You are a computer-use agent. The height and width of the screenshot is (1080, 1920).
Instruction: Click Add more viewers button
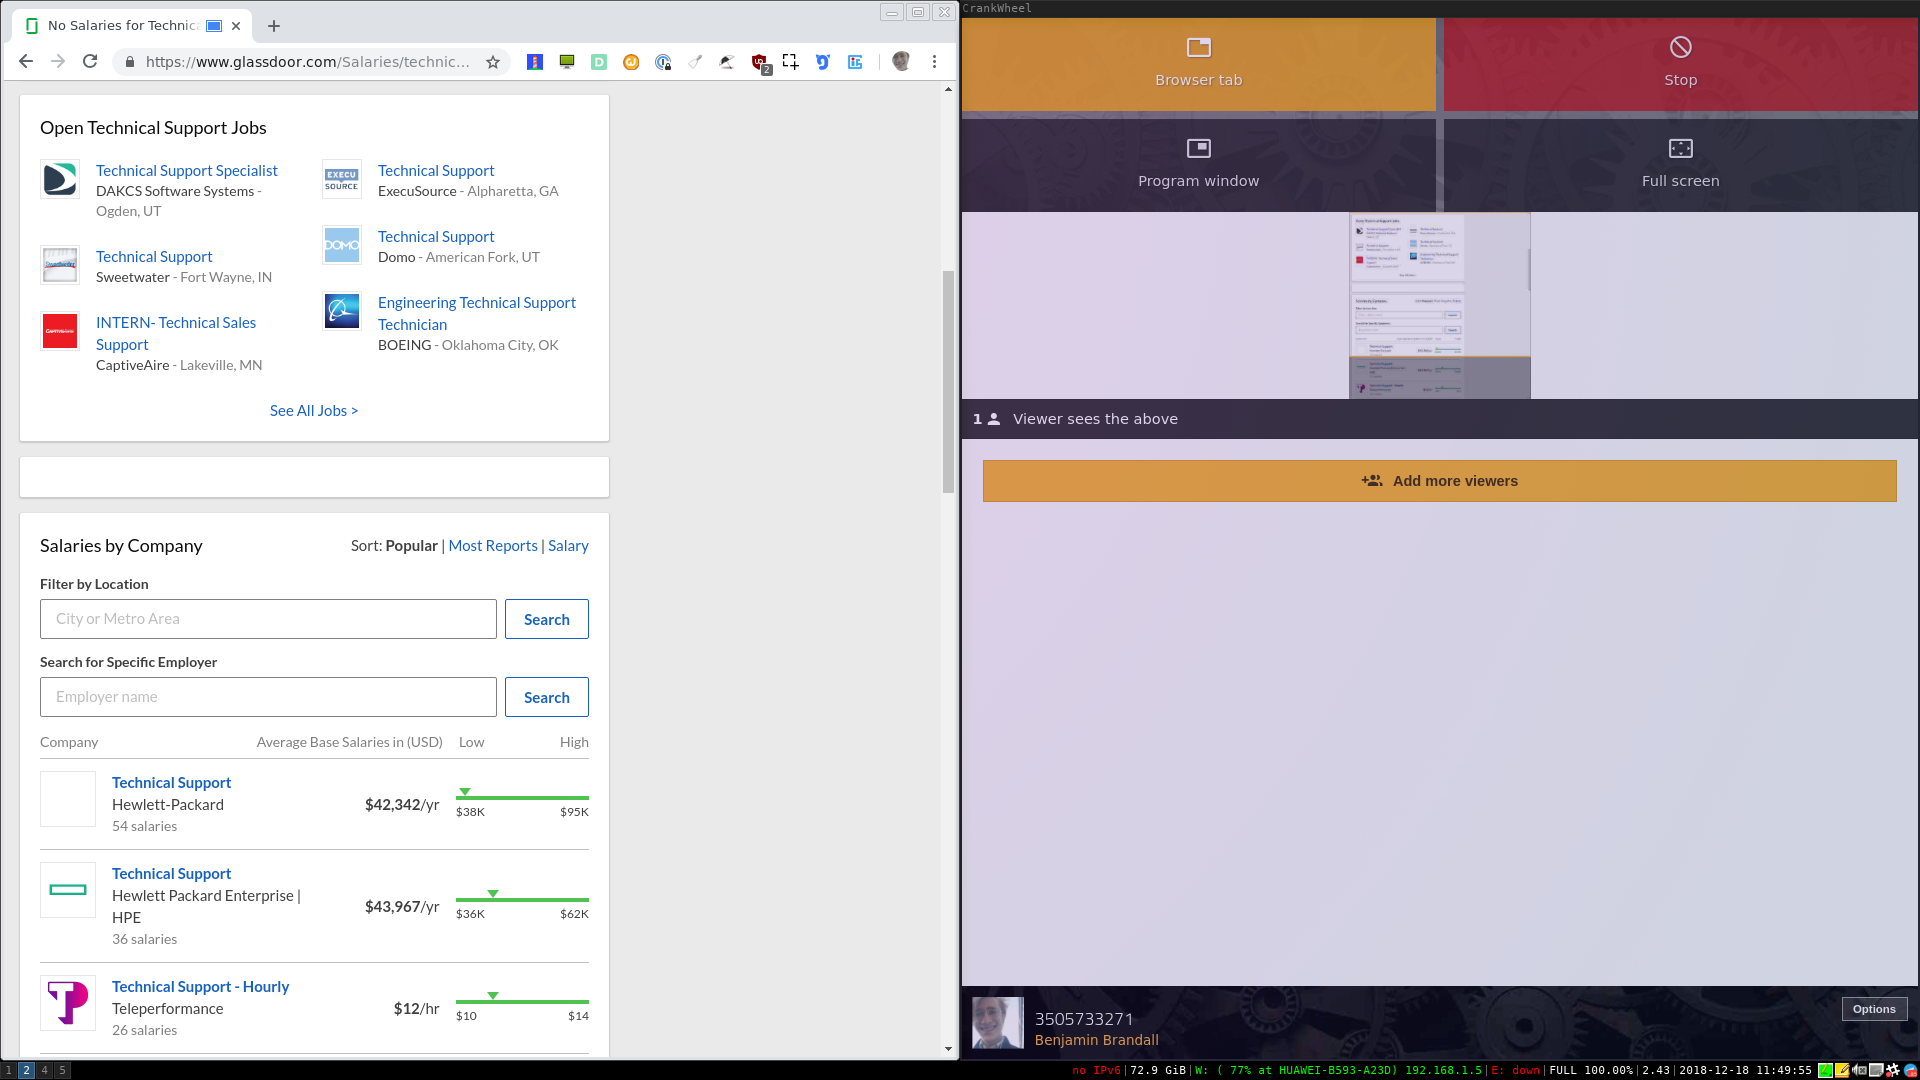[1439, 481]
